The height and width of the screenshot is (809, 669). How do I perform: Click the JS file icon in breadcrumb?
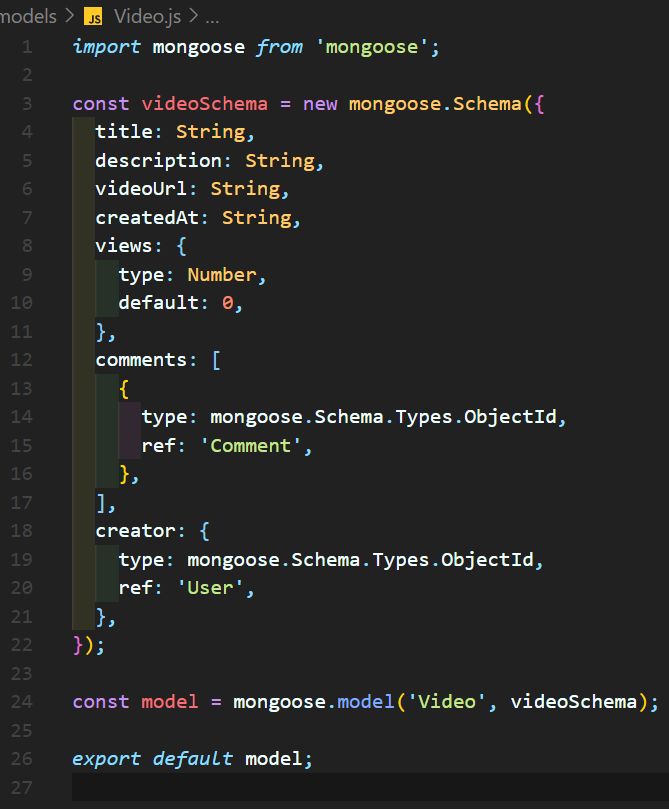[93, 17]
